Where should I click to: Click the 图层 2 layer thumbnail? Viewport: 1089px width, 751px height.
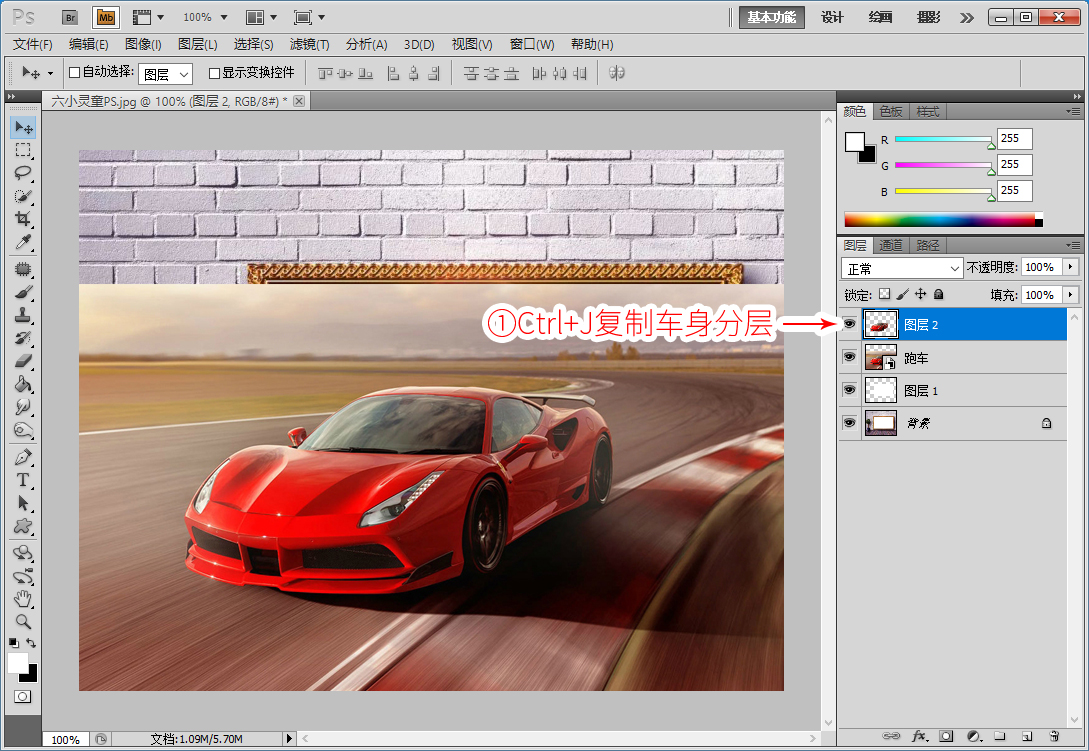tap(881, 324)
